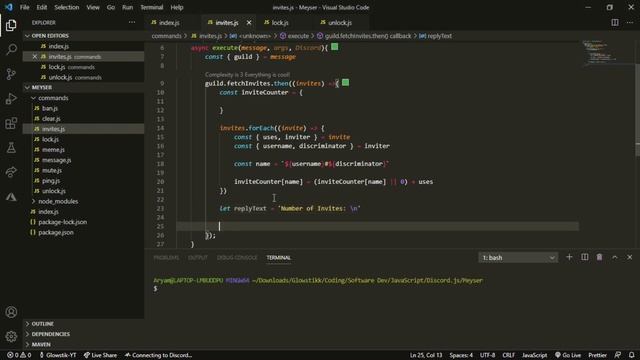Collapse the Open Editors section

[83, 36]
